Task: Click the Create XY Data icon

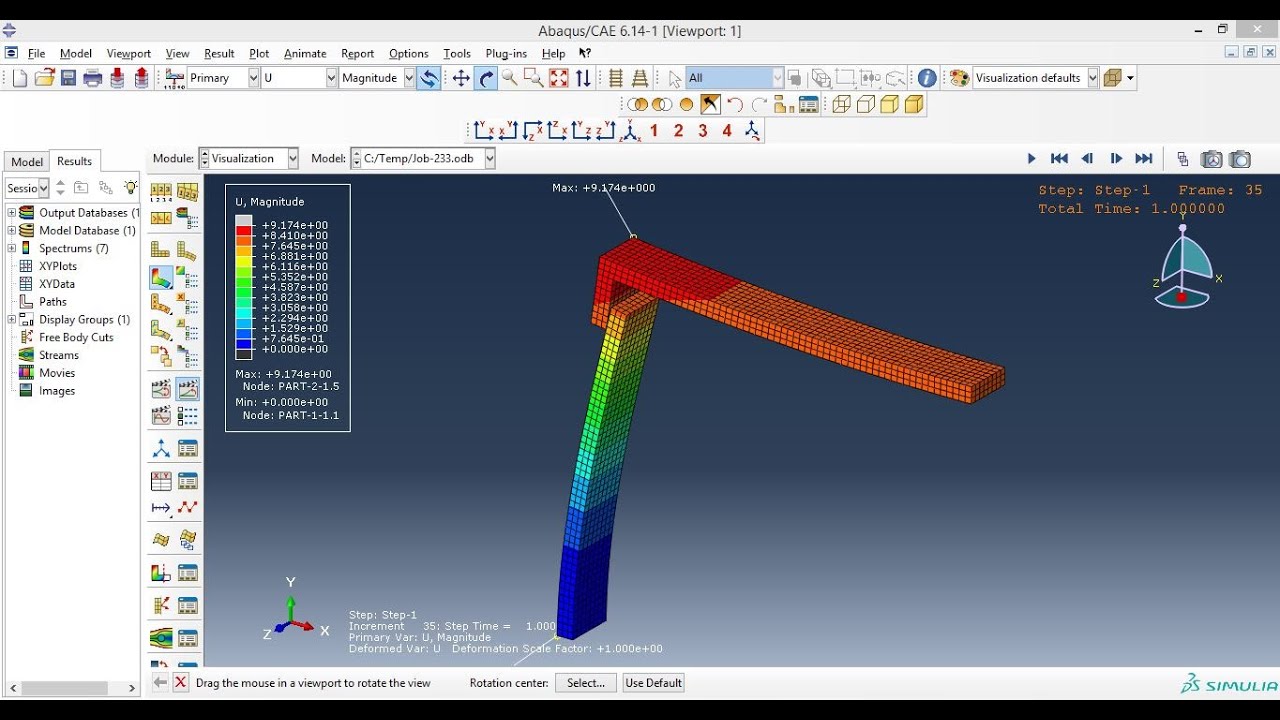Action: 161,481
